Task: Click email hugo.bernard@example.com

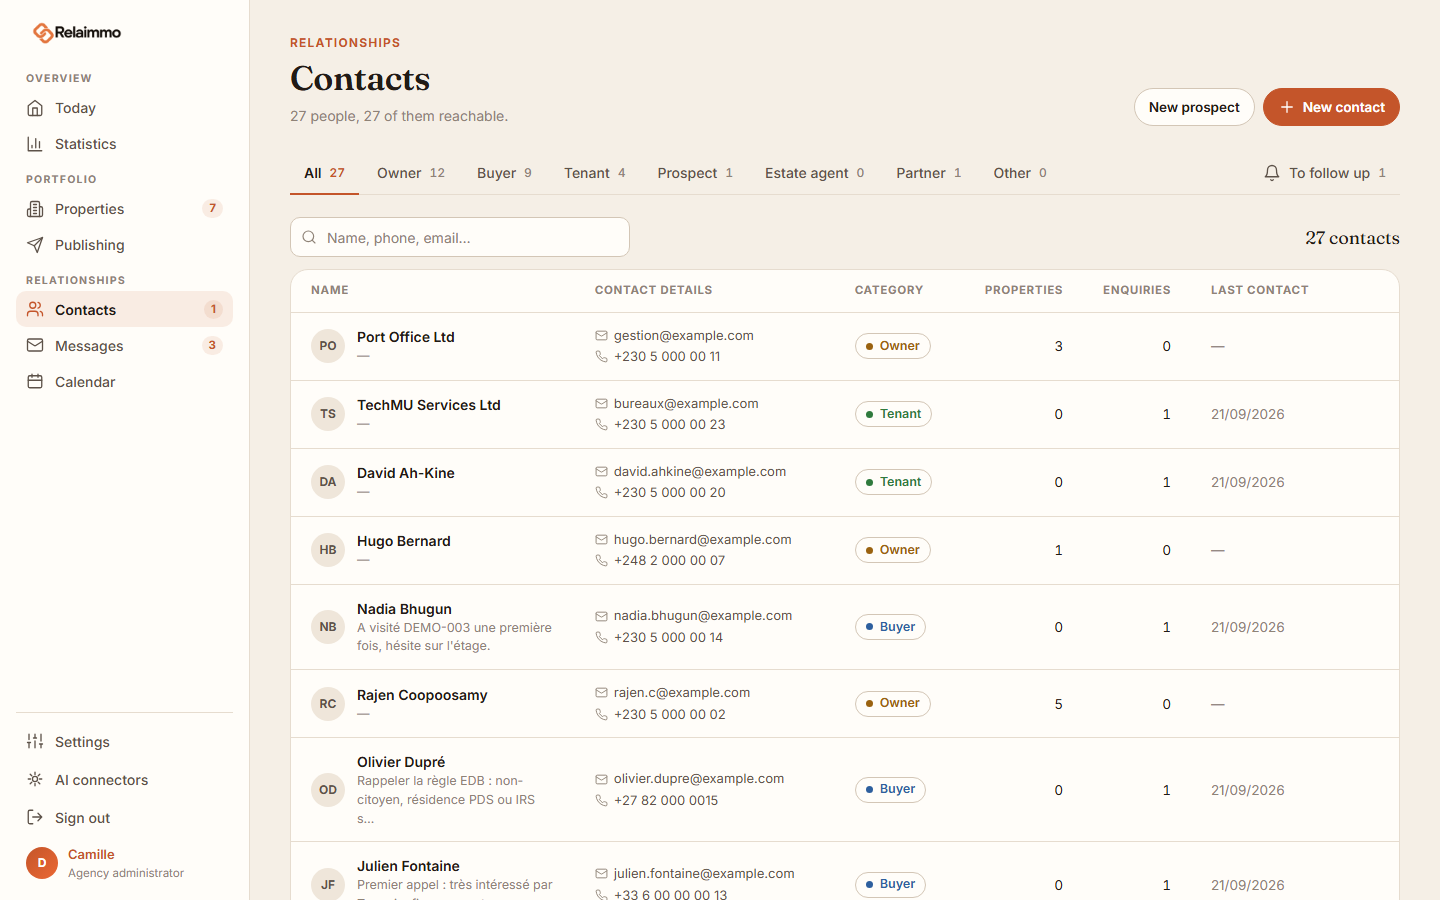Action: pyautogui.click(x=702, y=540)
